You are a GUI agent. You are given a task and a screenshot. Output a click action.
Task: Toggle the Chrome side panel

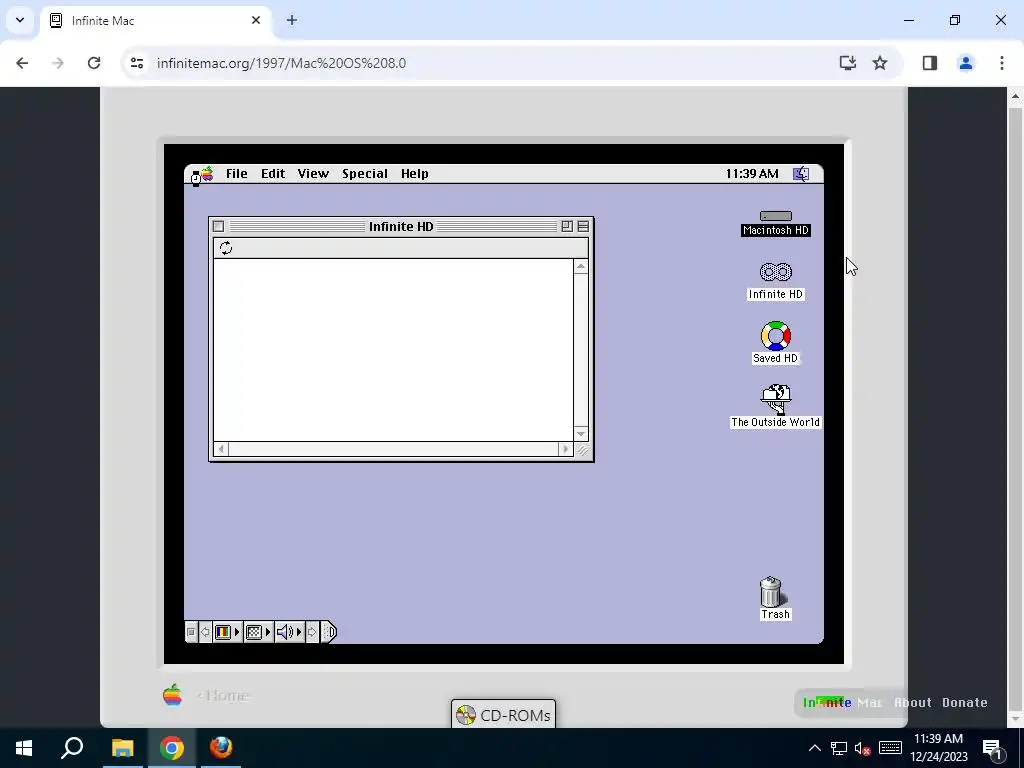pyautogui.click(x=929, y=63)
